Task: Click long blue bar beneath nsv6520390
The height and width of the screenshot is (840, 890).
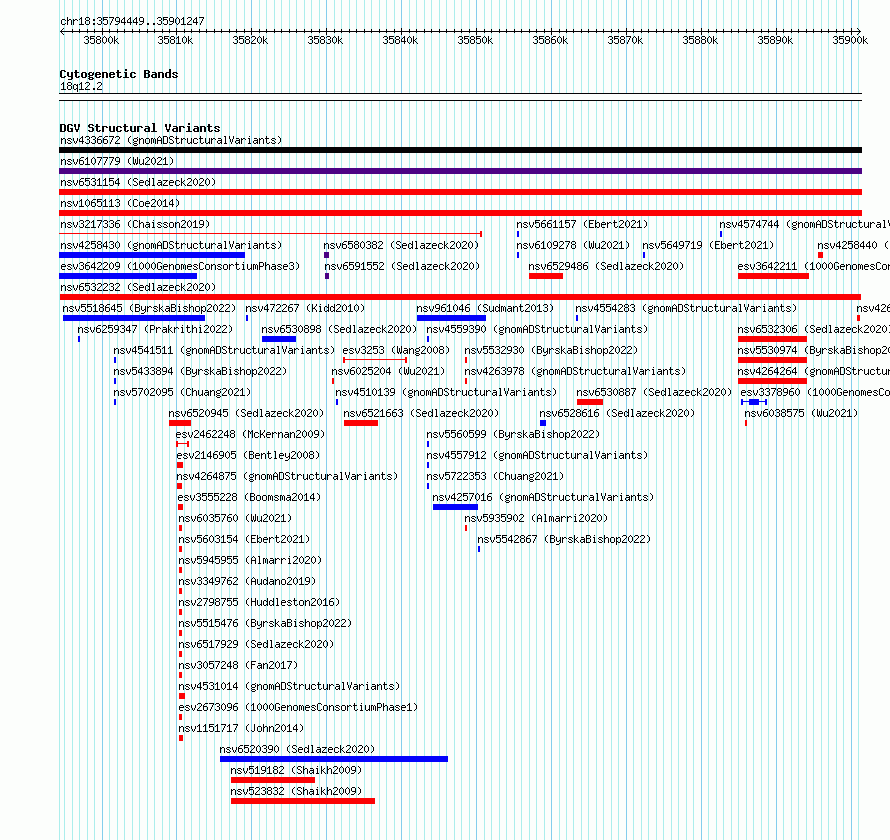Action: coord(334,759)
